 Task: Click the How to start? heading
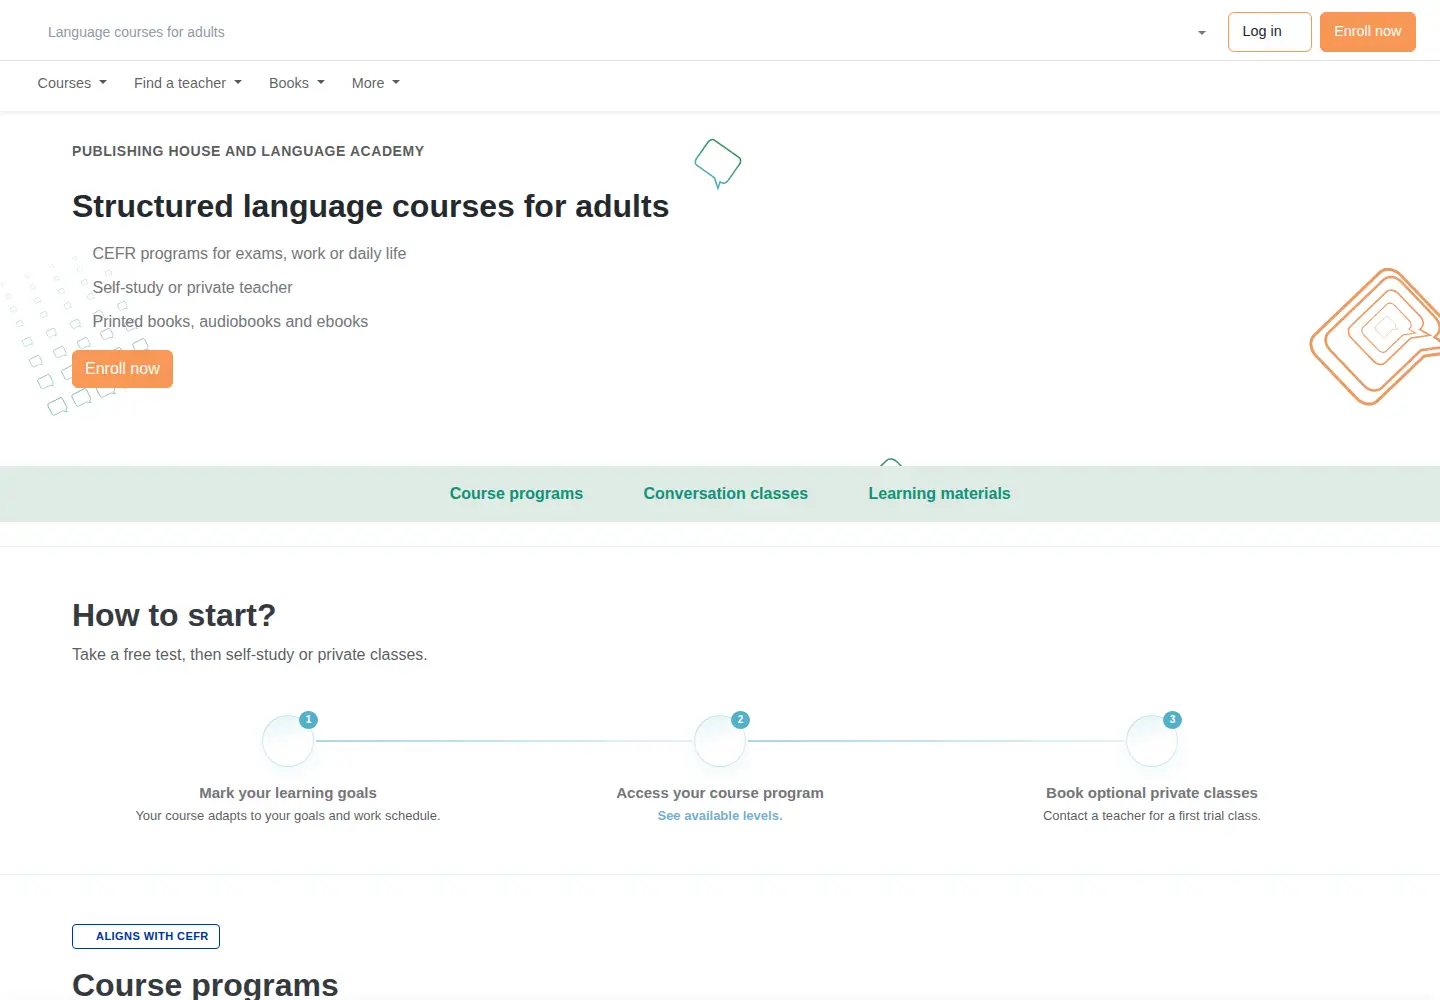pyautogui.click(x=174, y=615)
